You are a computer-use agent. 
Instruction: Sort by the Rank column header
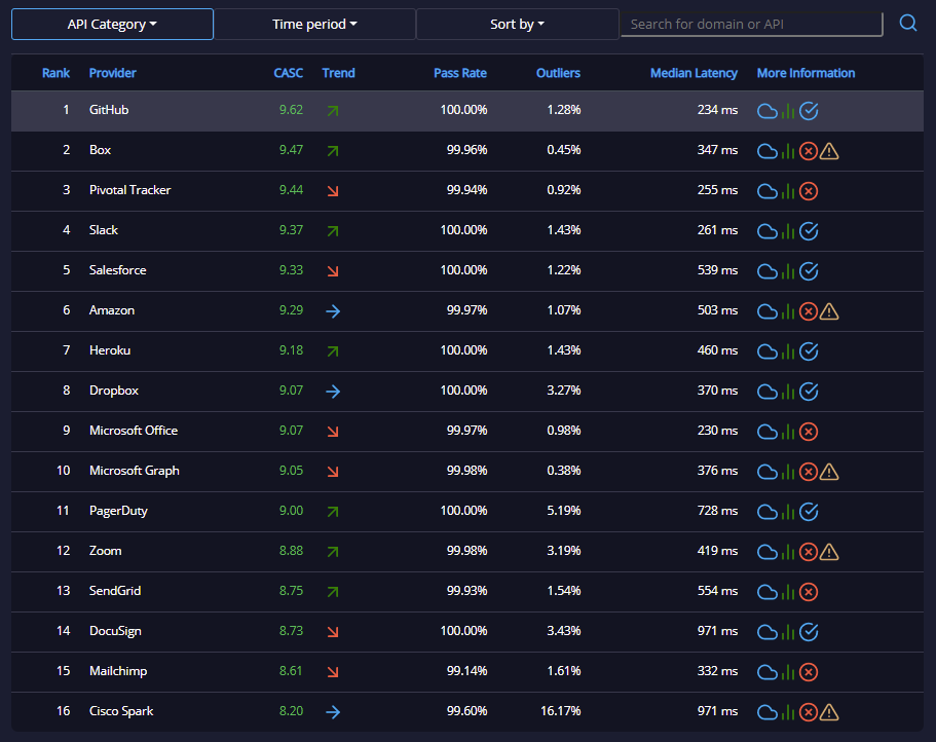pos(56,73)
